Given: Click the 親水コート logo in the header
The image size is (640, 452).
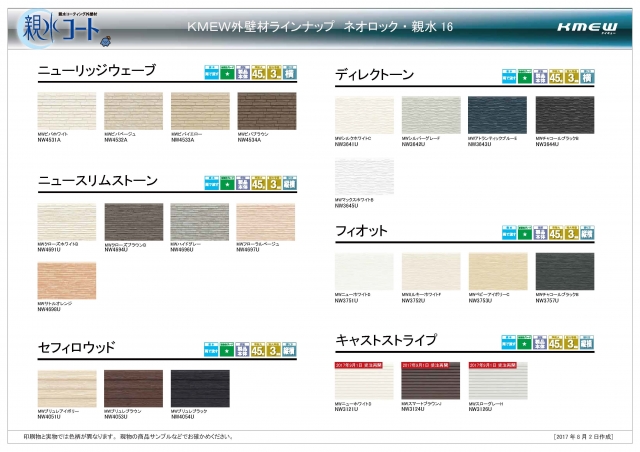Looking at the screenshot, I should [61, 29].
